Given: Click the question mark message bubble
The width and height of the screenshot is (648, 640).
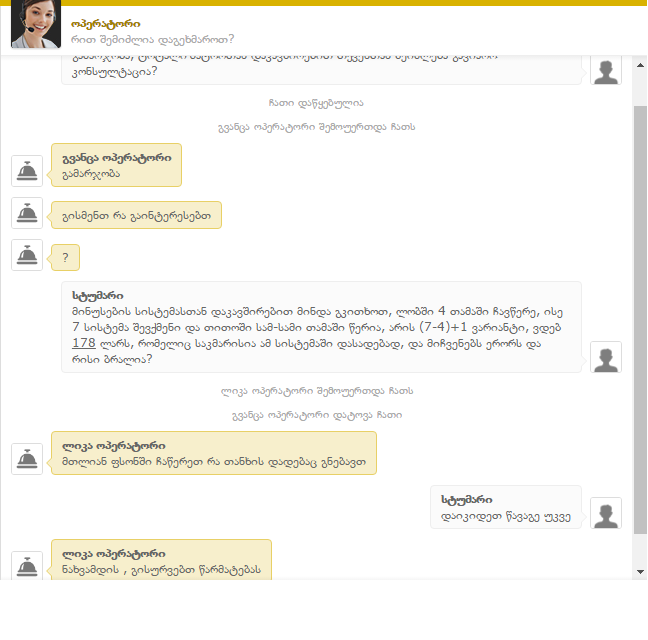Looking at the screenshot, I should [65, 257].
